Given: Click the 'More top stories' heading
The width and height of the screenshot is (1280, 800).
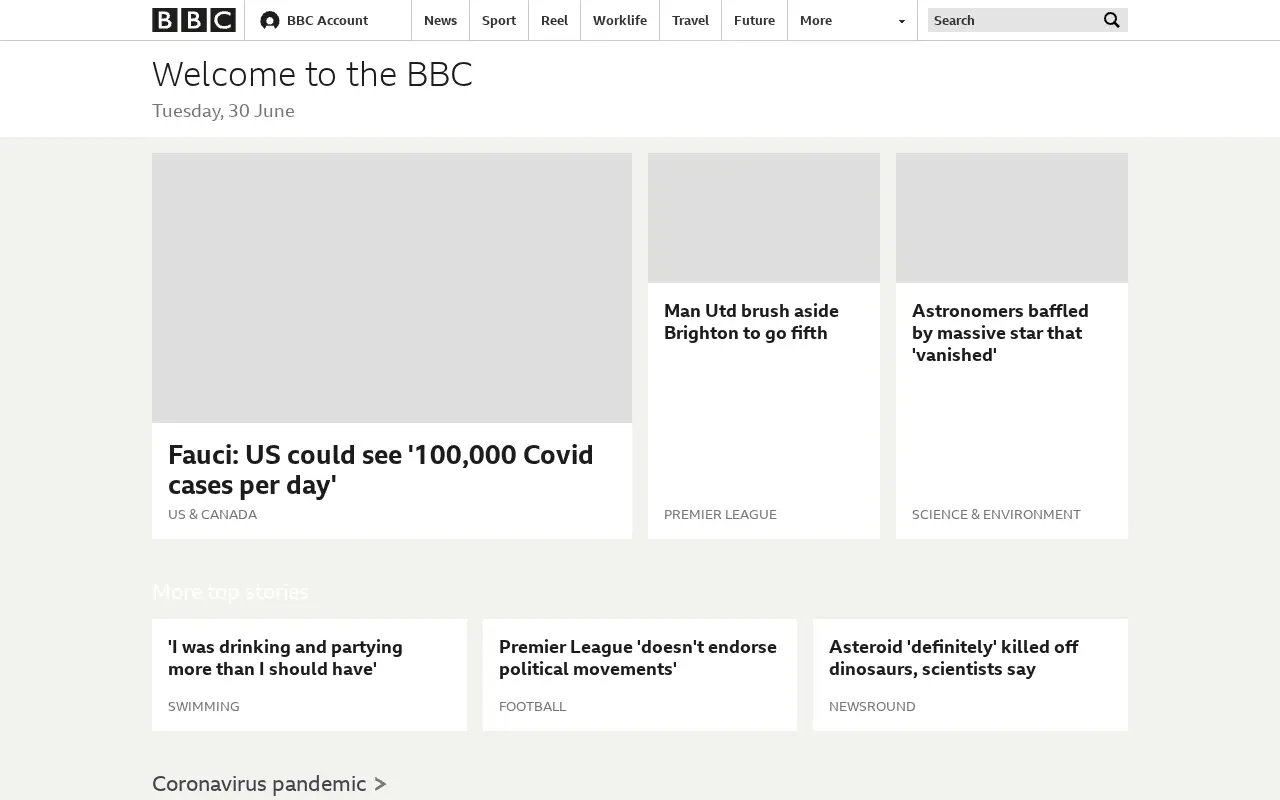Looking at the screenshot, I should tap(230, 592).
